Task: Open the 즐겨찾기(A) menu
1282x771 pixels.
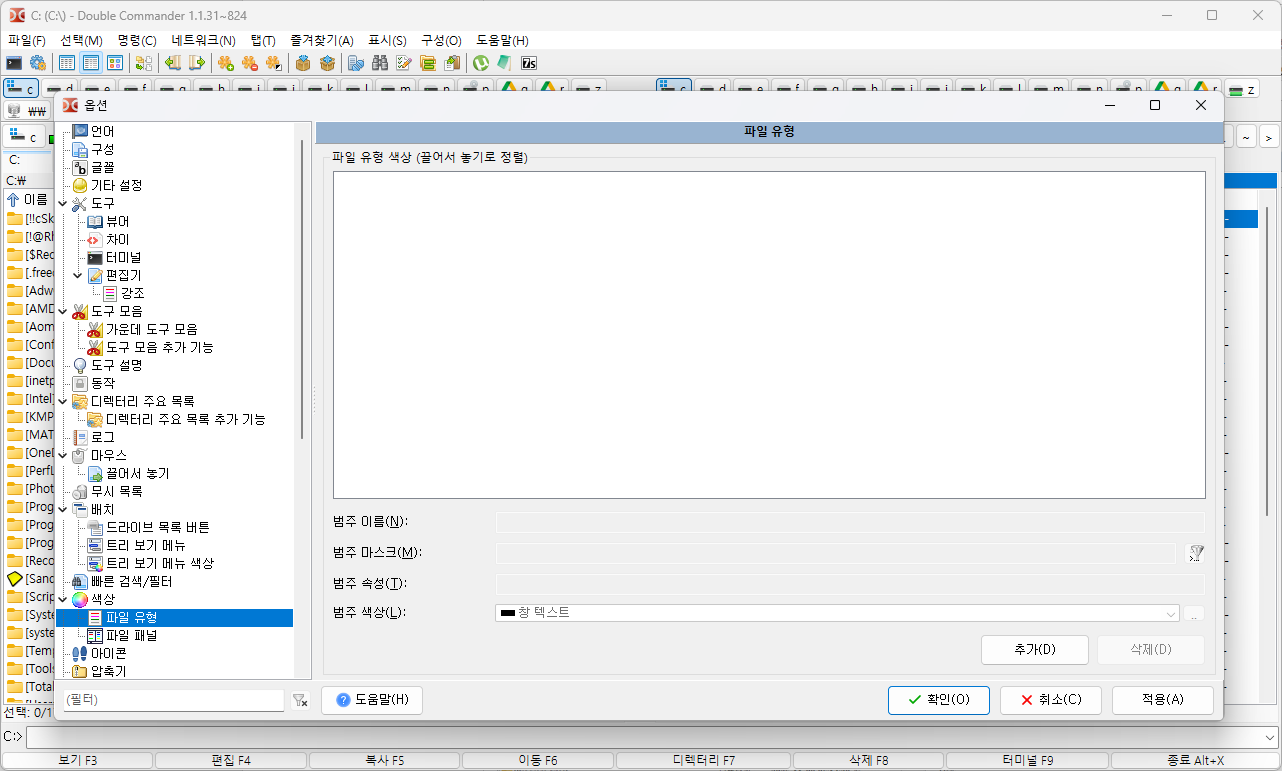Action: coord(322,41)
